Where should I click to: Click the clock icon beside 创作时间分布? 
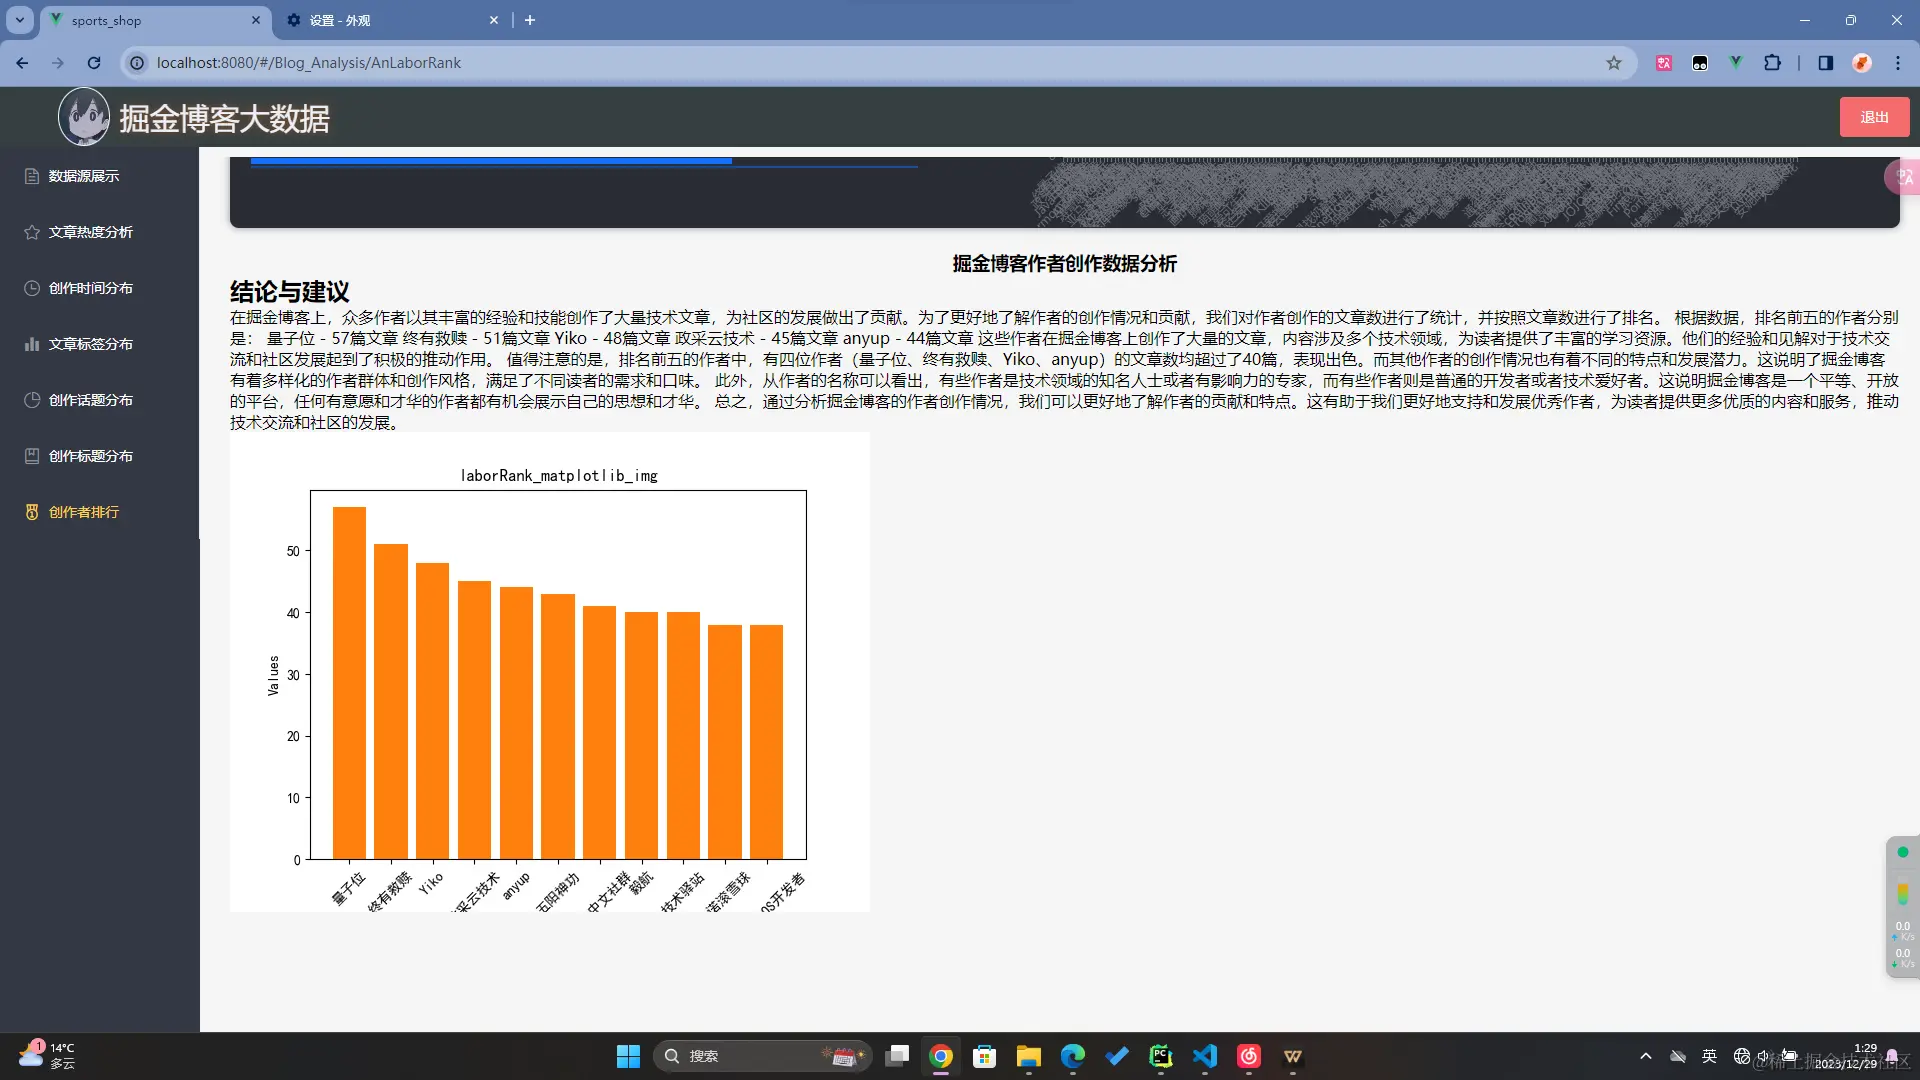tap(32, 288)
